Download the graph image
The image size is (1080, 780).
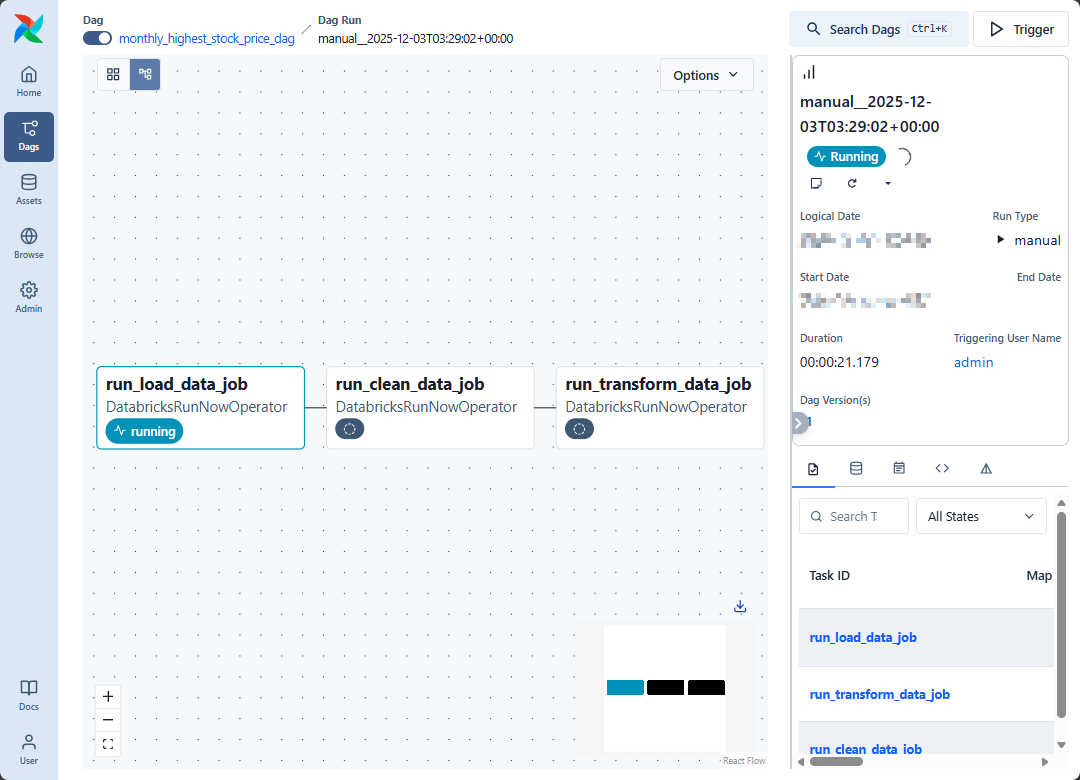[740, 606]
